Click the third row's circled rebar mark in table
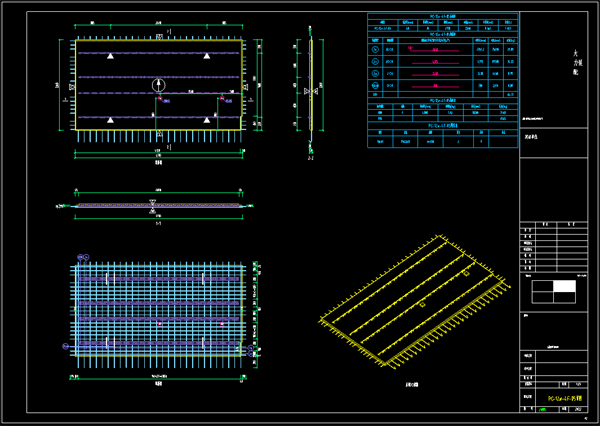The image size is (600, 426). tap(375, 73)
